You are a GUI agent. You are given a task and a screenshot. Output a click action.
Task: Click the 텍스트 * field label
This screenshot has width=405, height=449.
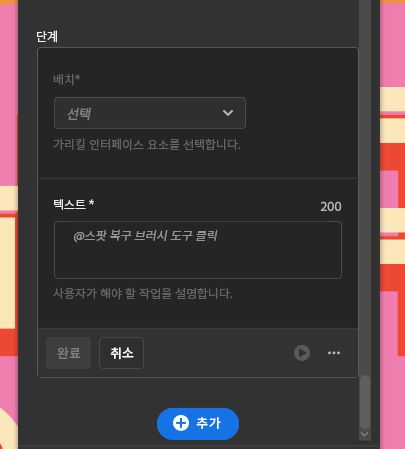point(74,204)
